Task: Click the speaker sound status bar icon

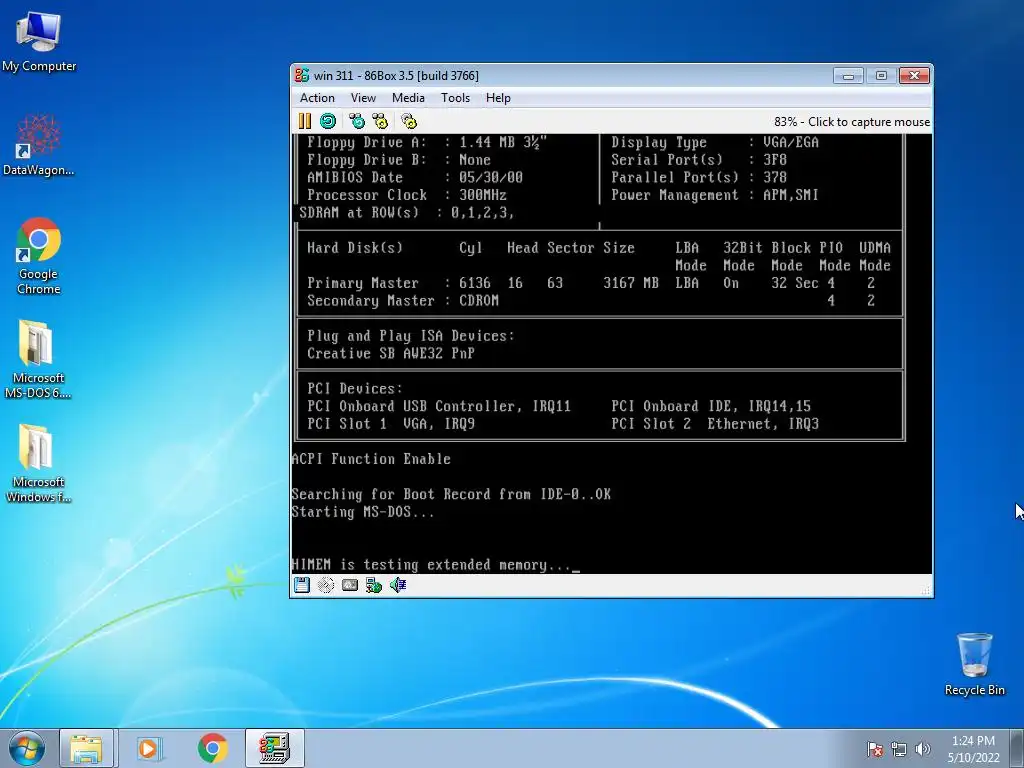Action: [398, 585]
